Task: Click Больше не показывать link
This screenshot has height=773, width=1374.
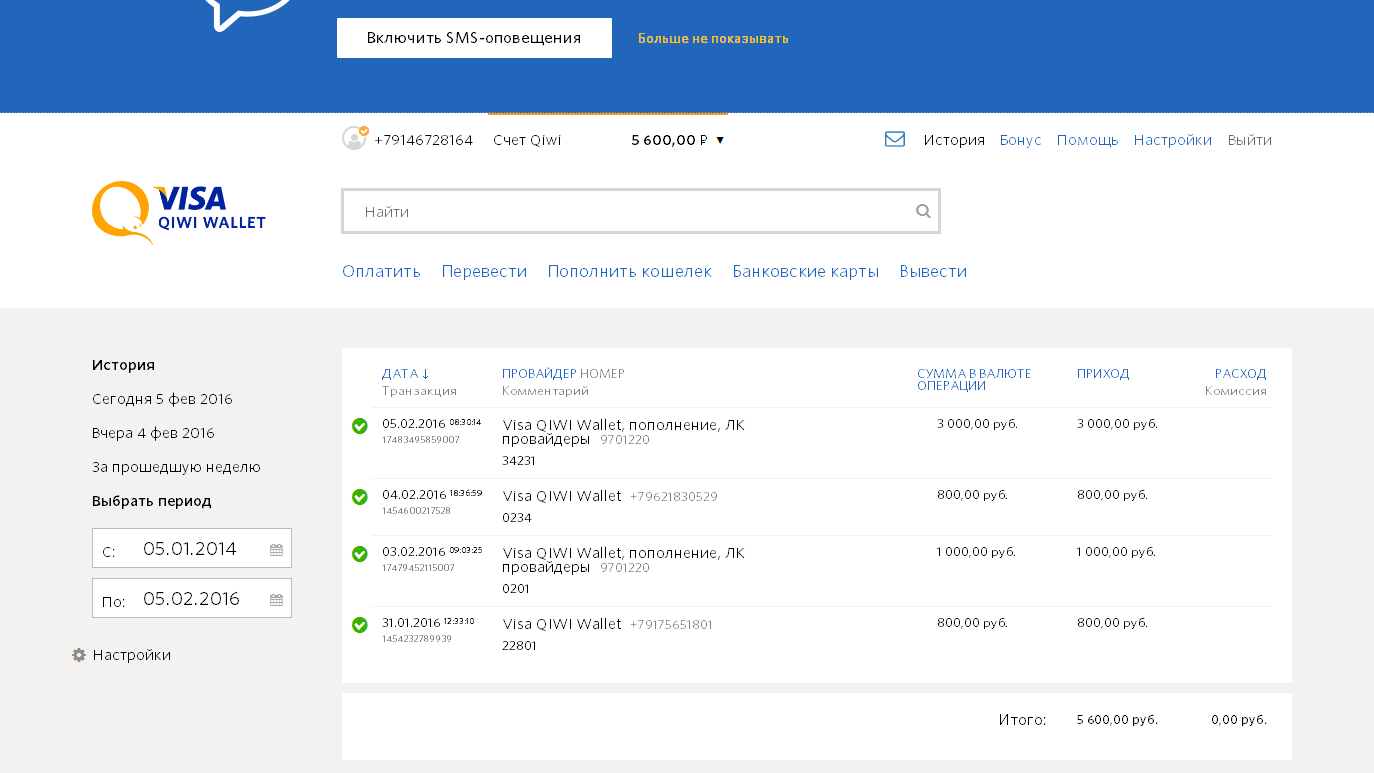Action: (713, 39)
